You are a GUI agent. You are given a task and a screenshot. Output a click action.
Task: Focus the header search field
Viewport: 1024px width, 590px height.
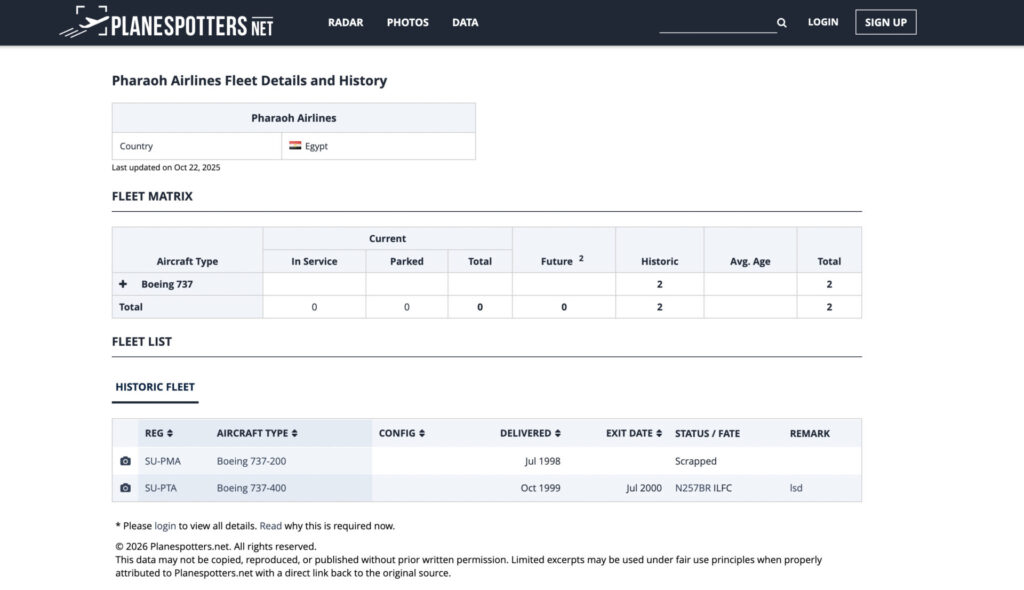click(x=717, y=23)
